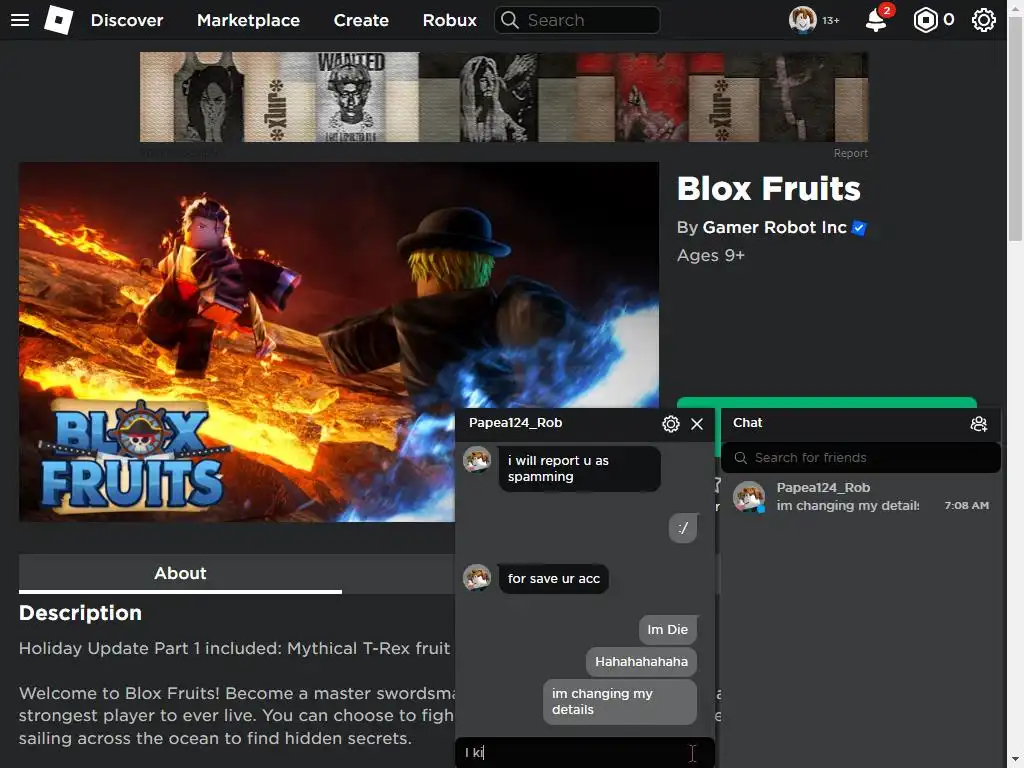Image resolution: width=1024 pixels, height=768 pixels.
Task: Open the Robux page
Action: pos(449,20)
